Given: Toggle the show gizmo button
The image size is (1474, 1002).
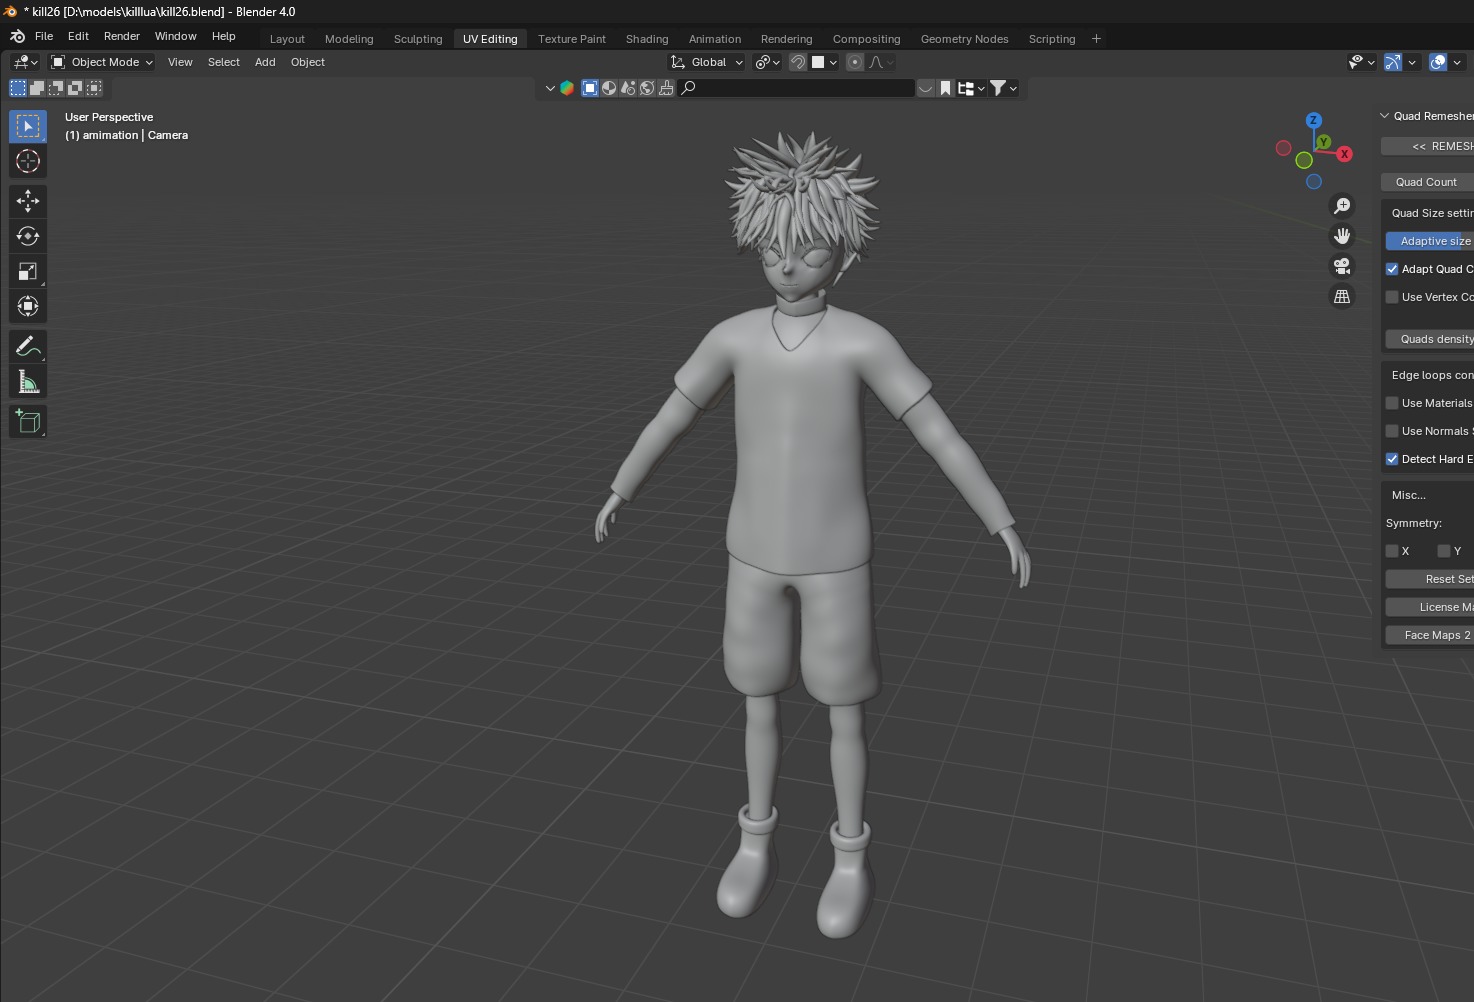Looking at the screenshot, I should 1393,62.
